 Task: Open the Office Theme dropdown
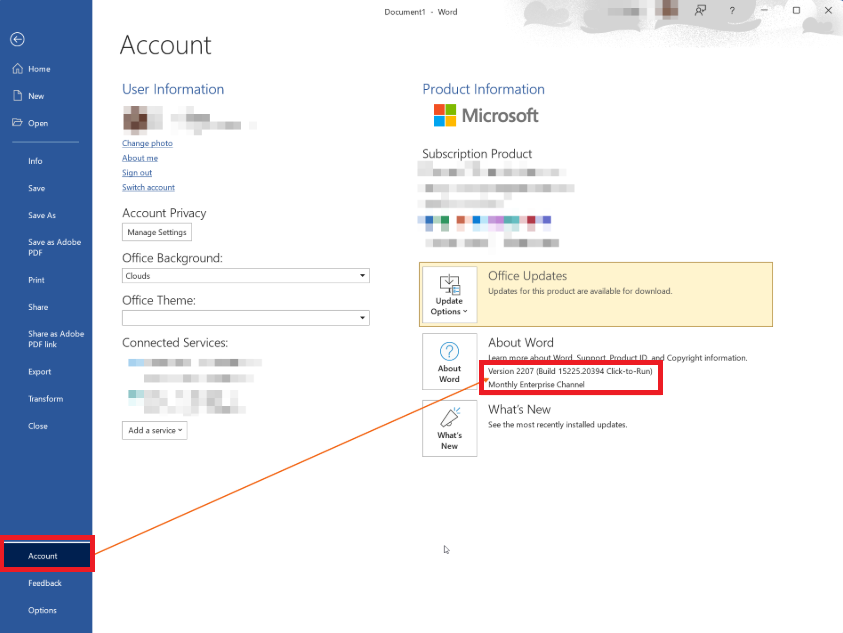click(x=246, y=318)
